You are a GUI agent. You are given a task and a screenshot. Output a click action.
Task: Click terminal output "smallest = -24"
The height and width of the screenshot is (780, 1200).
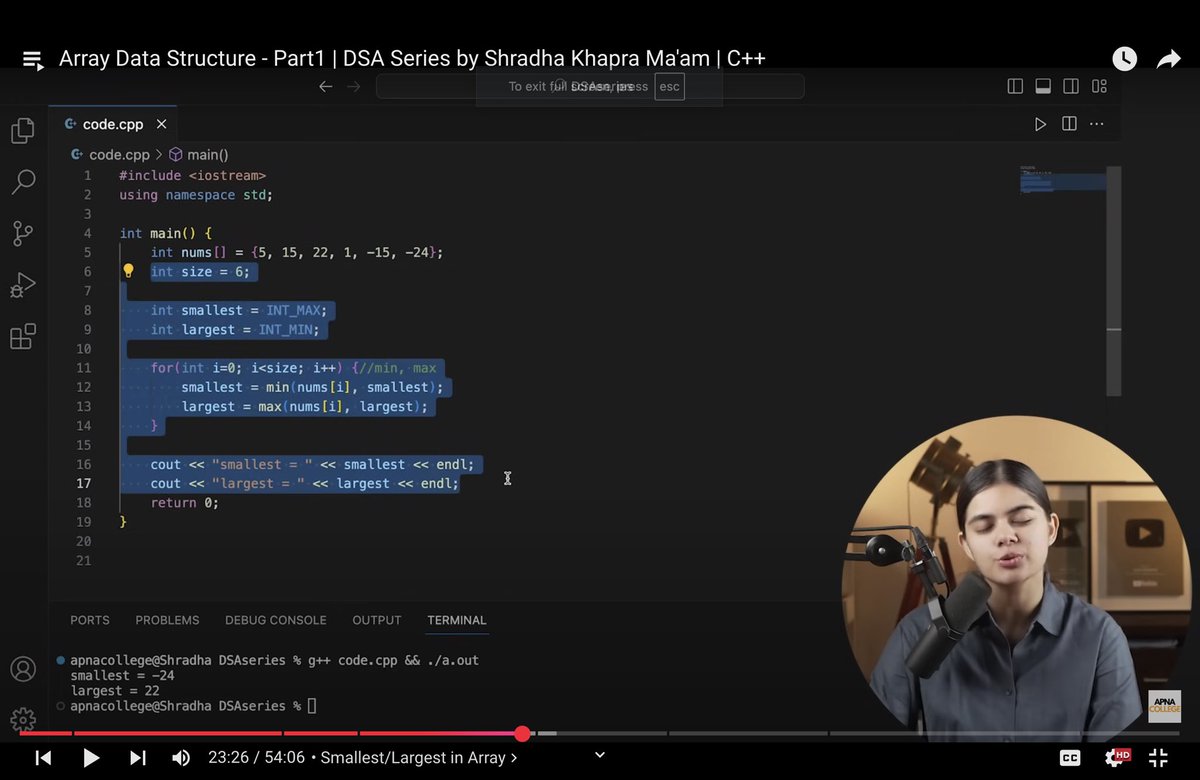(x=122, y=675)
